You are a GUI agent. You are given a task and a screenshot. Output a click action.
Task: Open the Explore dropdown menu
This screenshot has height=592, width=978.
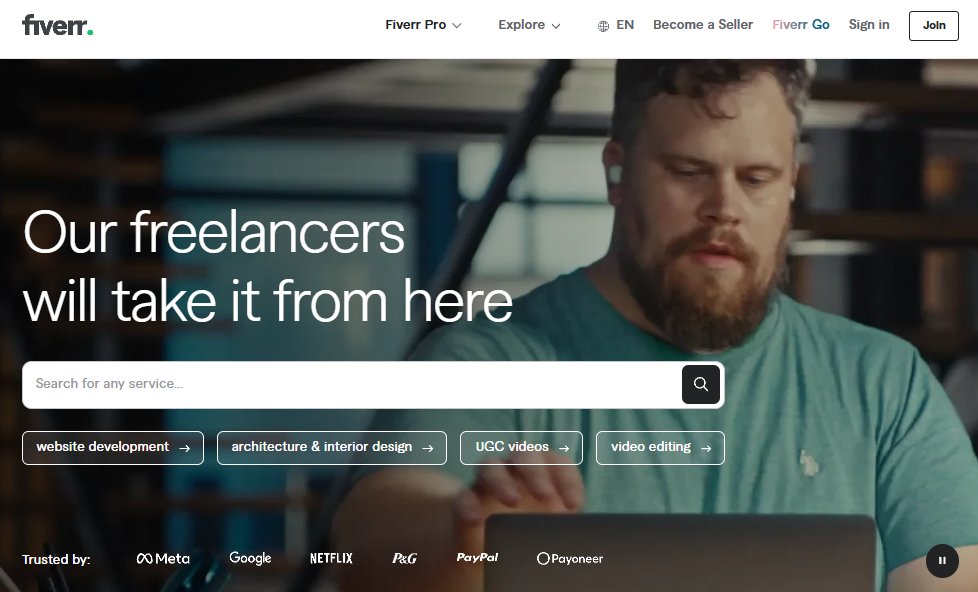click(529, 25)
